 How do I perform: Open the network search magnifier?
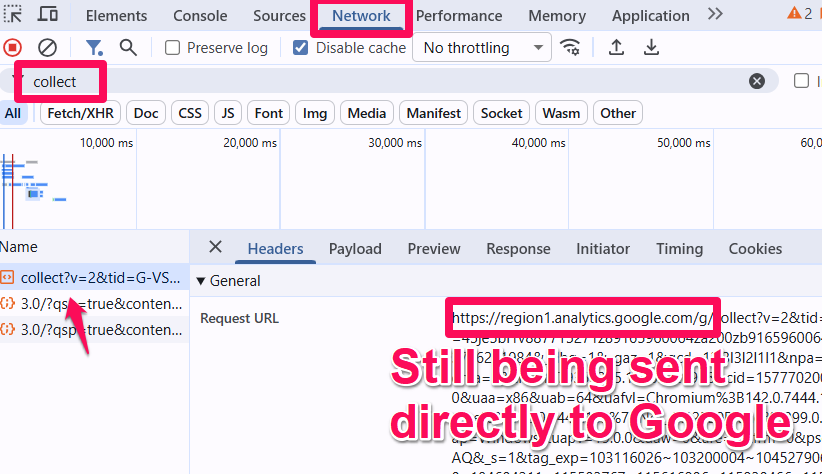[x=128, y=48]
